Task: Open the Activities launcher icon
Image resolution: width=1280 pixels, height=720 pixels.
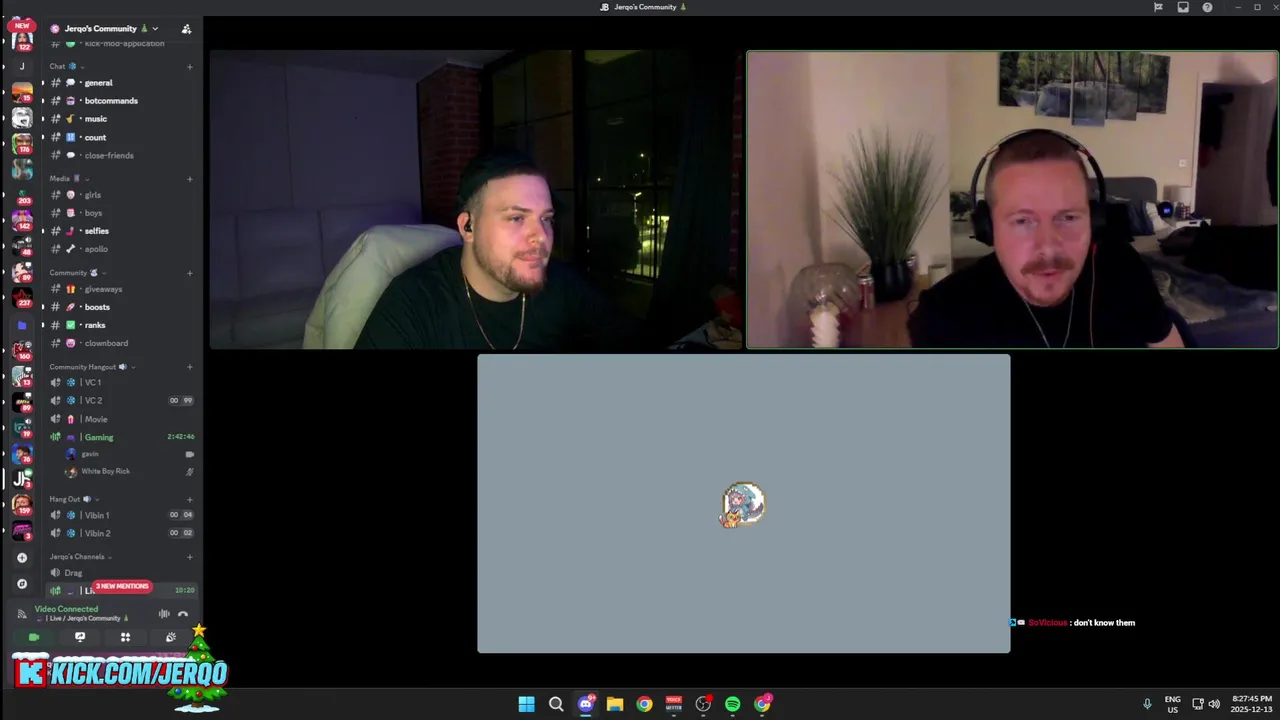Action: pos(125,637)
